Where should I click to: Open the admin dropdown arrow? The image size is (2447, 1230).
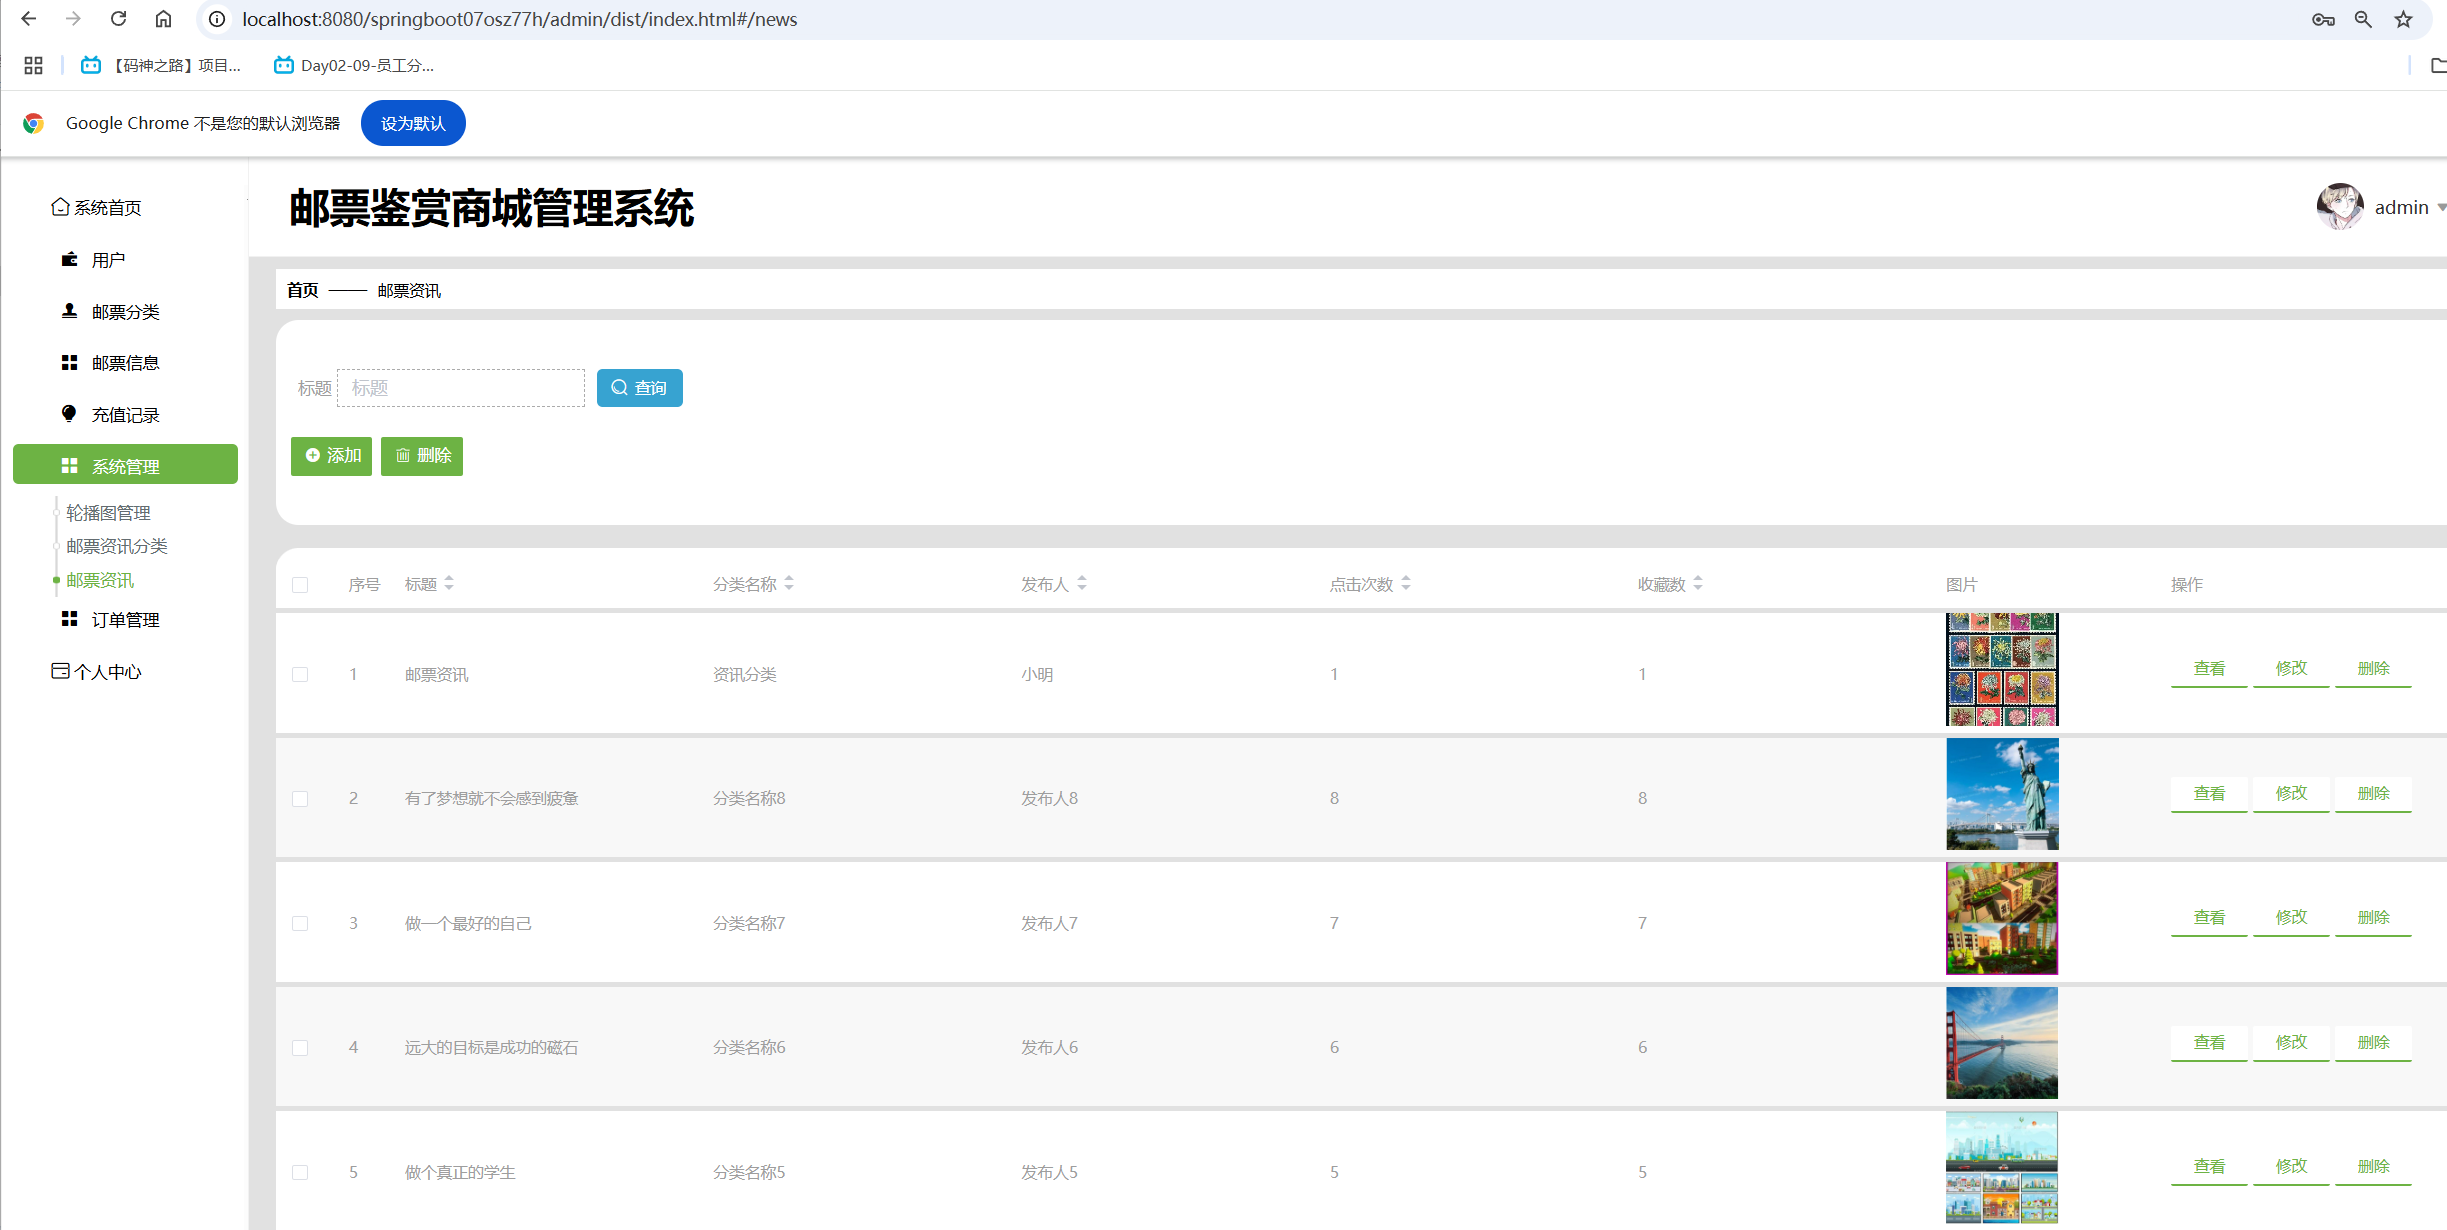tap(2440, 207)
